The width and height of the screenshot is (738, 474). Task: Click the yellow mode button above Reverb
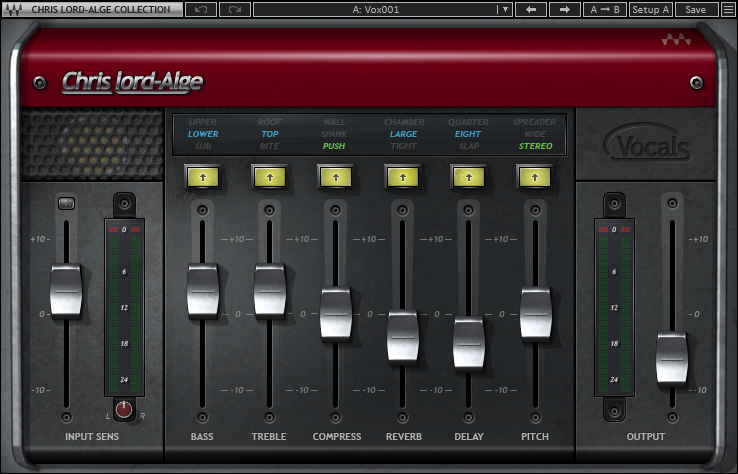point(402,178)
